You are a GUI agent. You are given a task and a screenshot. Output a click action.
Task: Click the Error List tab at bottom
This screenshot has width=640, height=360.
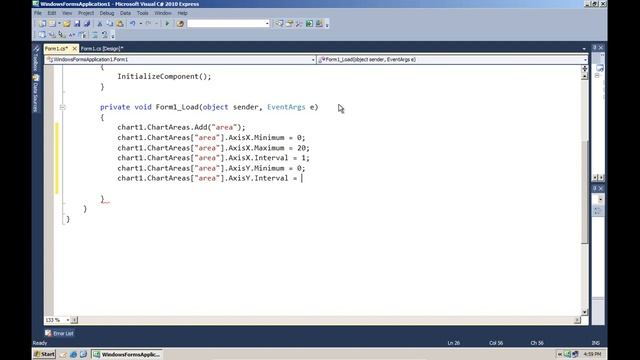coord(60,333)
